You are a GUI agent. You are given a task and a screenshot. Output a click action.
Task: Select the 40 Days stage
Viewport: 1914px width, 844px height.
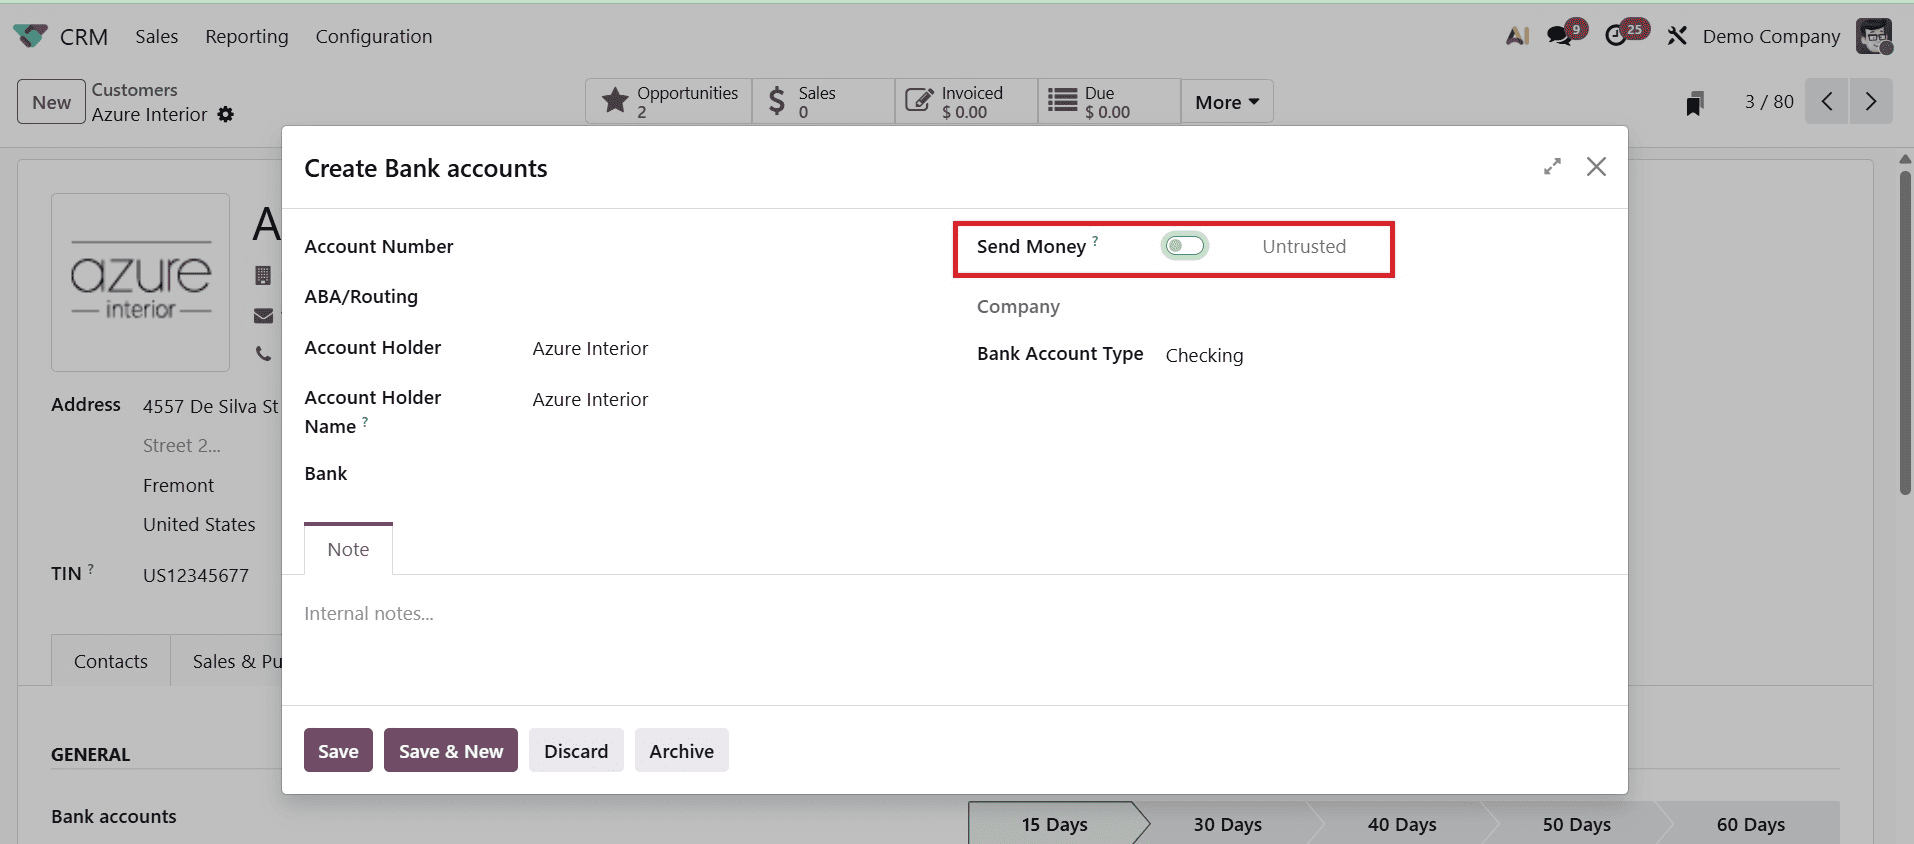[1402, 824]
